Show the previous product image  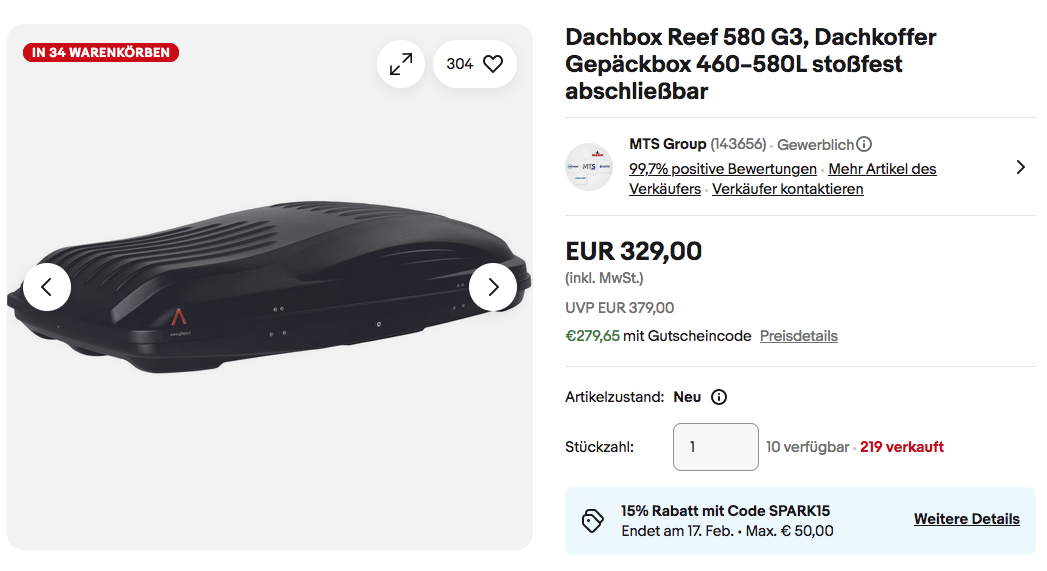(47, 287)
